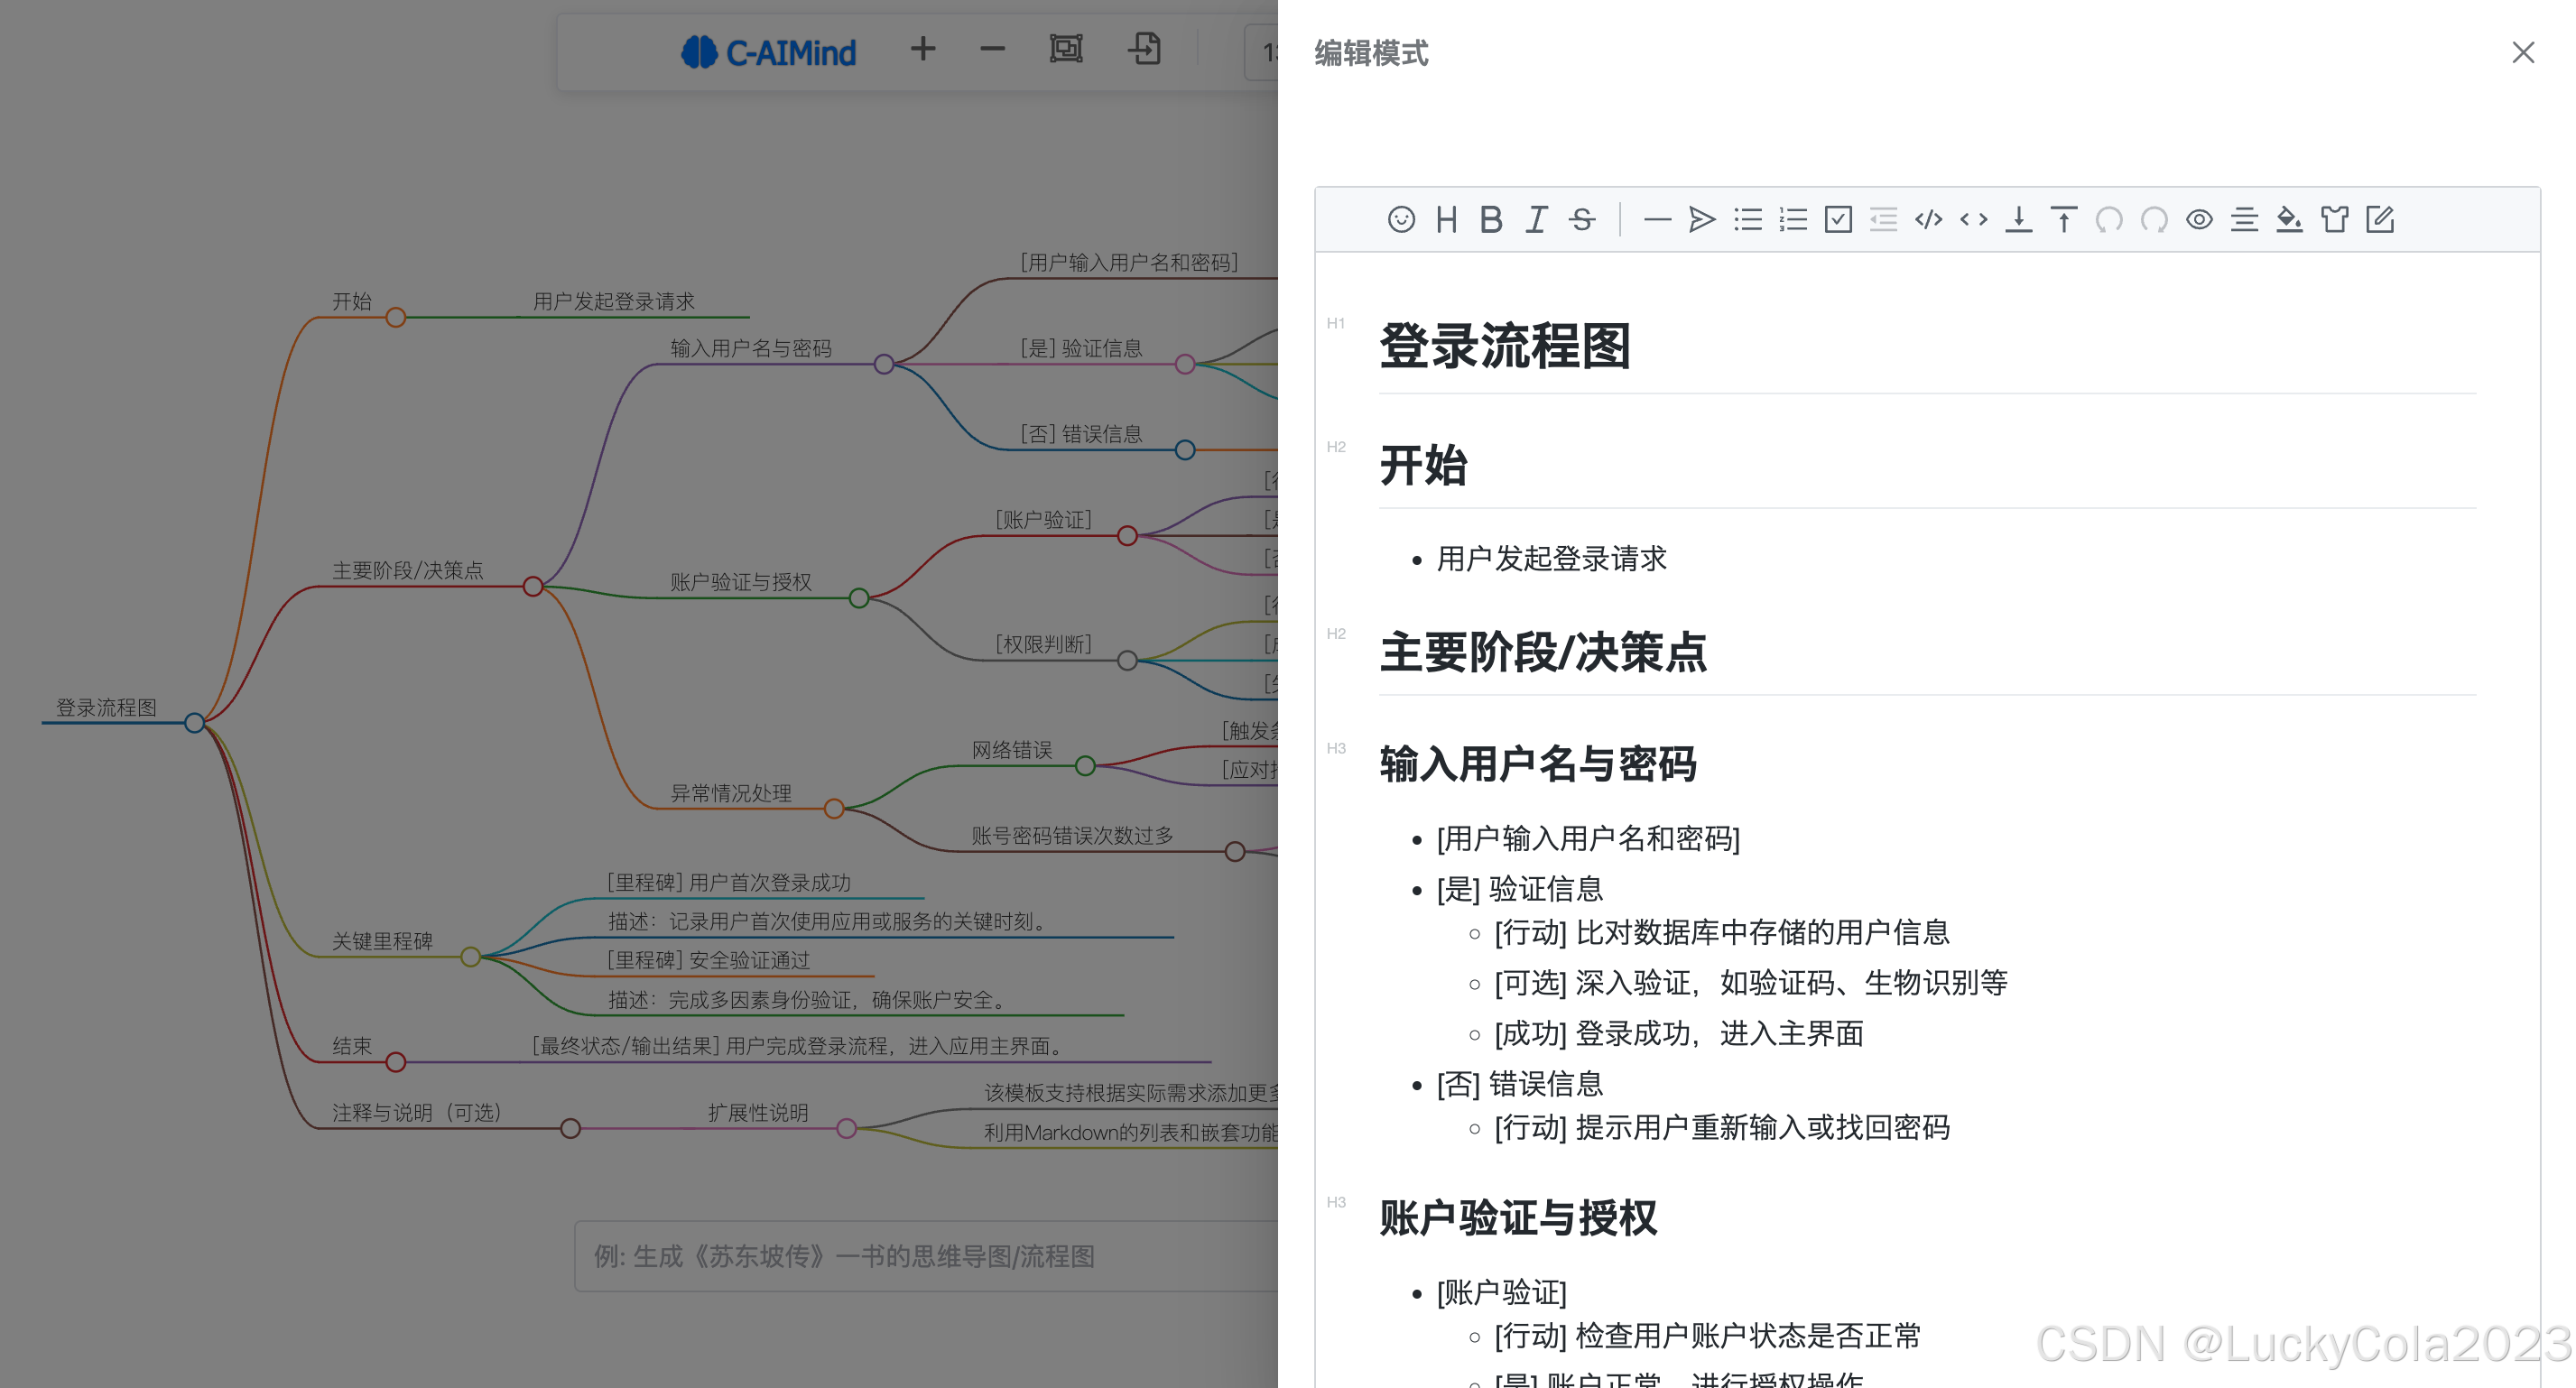Toggle the eye preview mode
The width and height of the screenshot is (2576, 1388).
pyautogui.click(x=2199, y=219)
